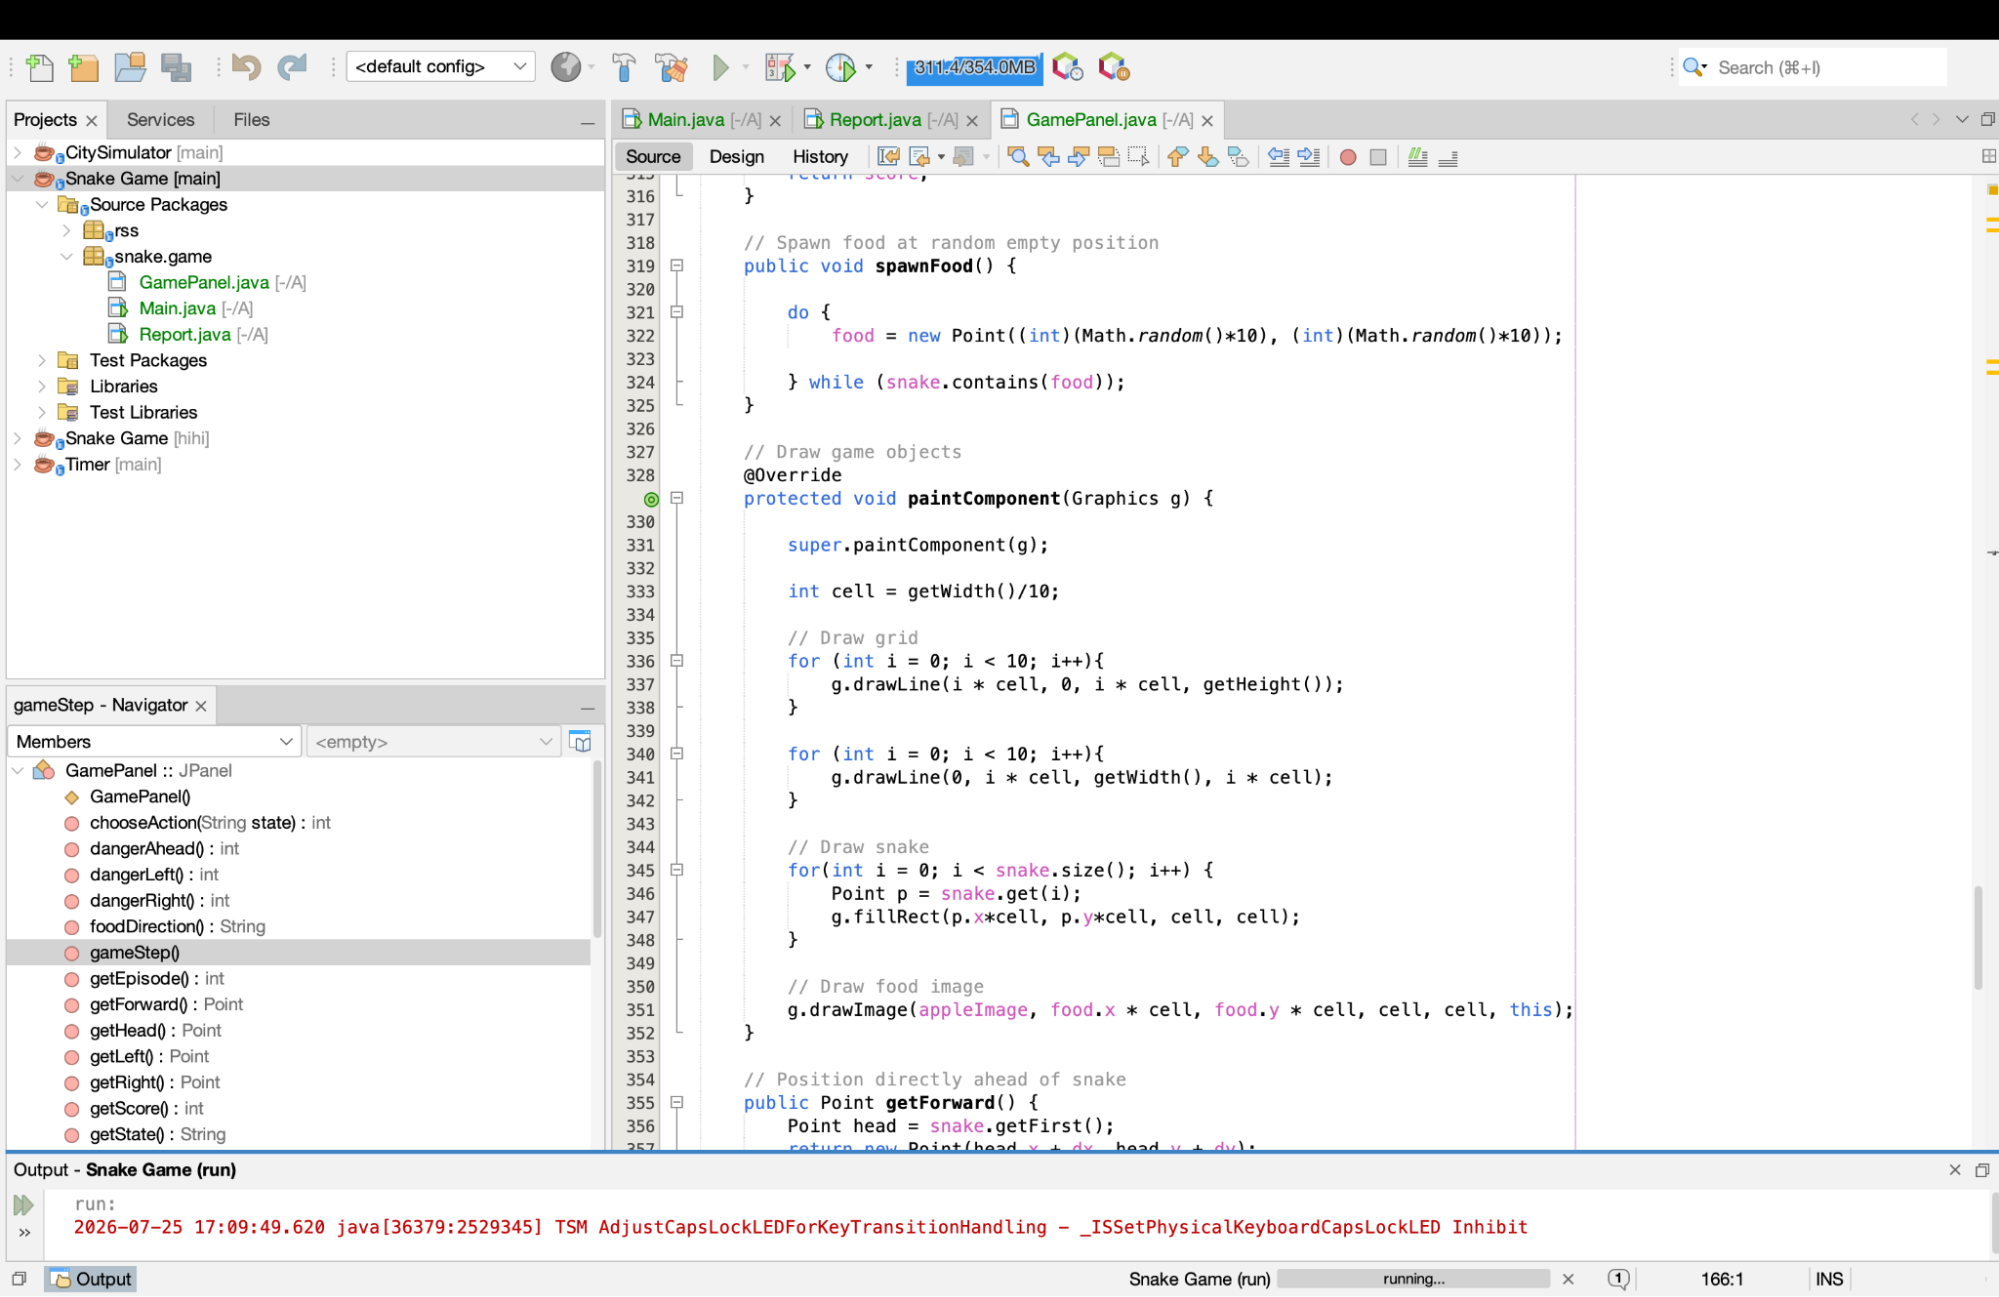Collapse the getForward method code fold

point(677,1102)
